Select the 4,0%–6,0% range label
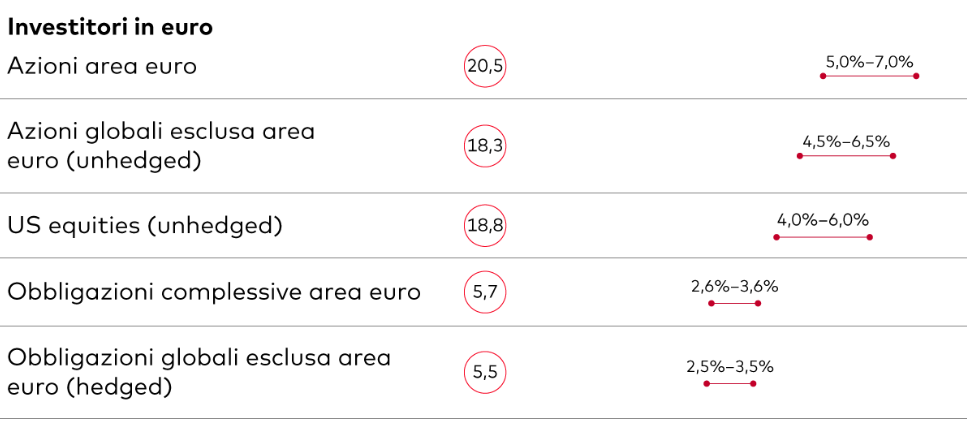Image resolution: width=967 pixels, height=427 pixels. pos(823,220)
